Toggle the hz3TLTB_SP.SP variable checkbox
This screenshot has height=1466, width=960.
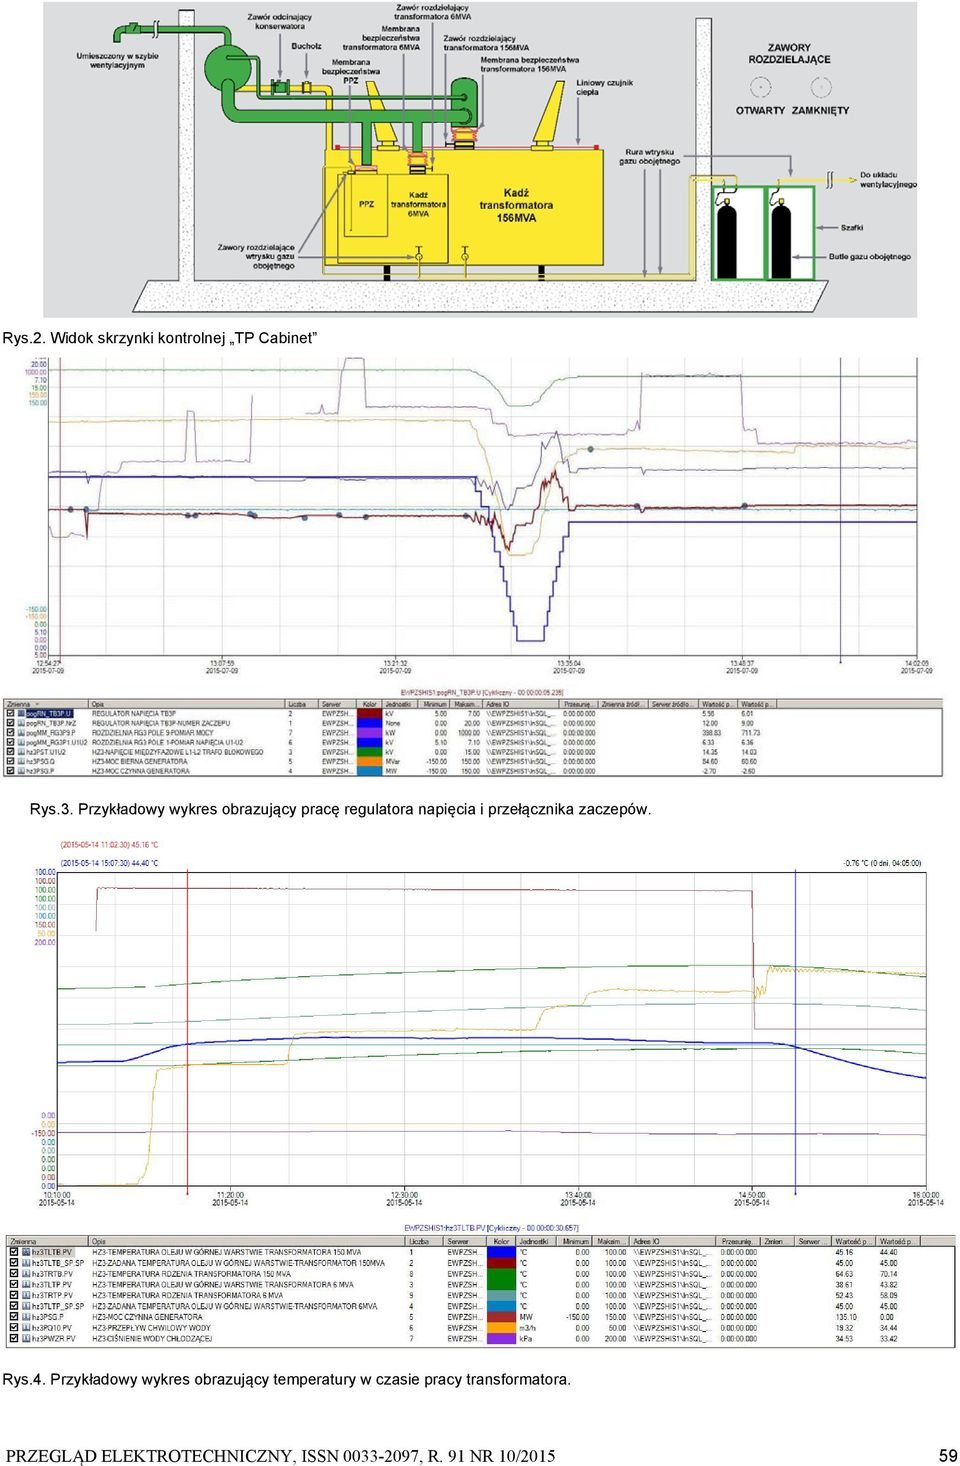[14, 1263]
